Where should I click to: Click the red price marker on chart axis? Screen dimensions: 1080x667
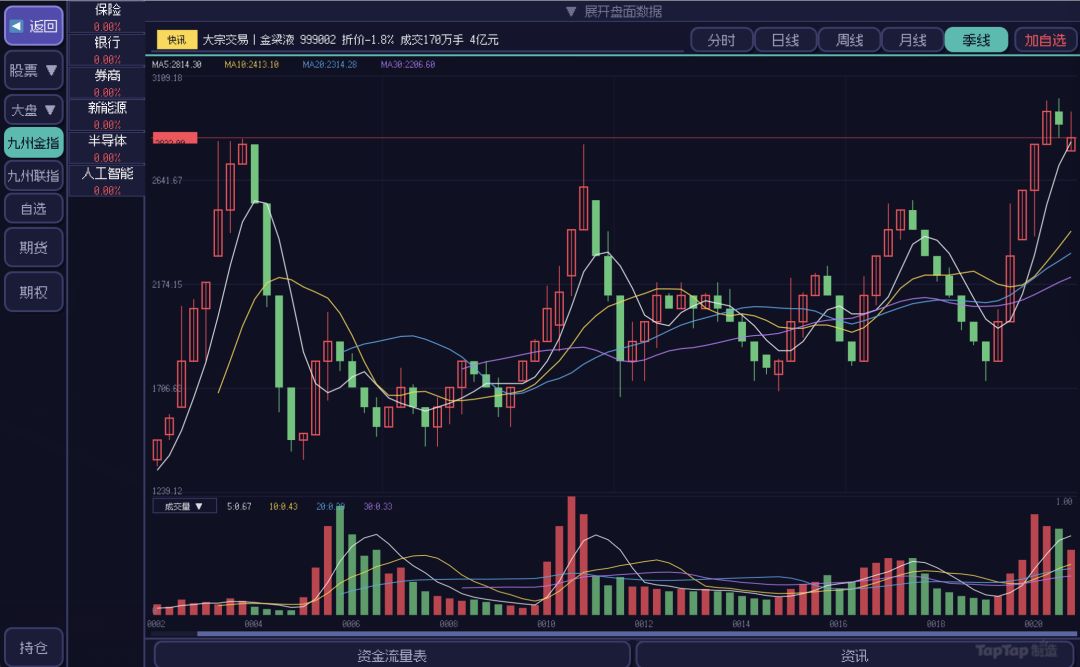tap(175, 138)
